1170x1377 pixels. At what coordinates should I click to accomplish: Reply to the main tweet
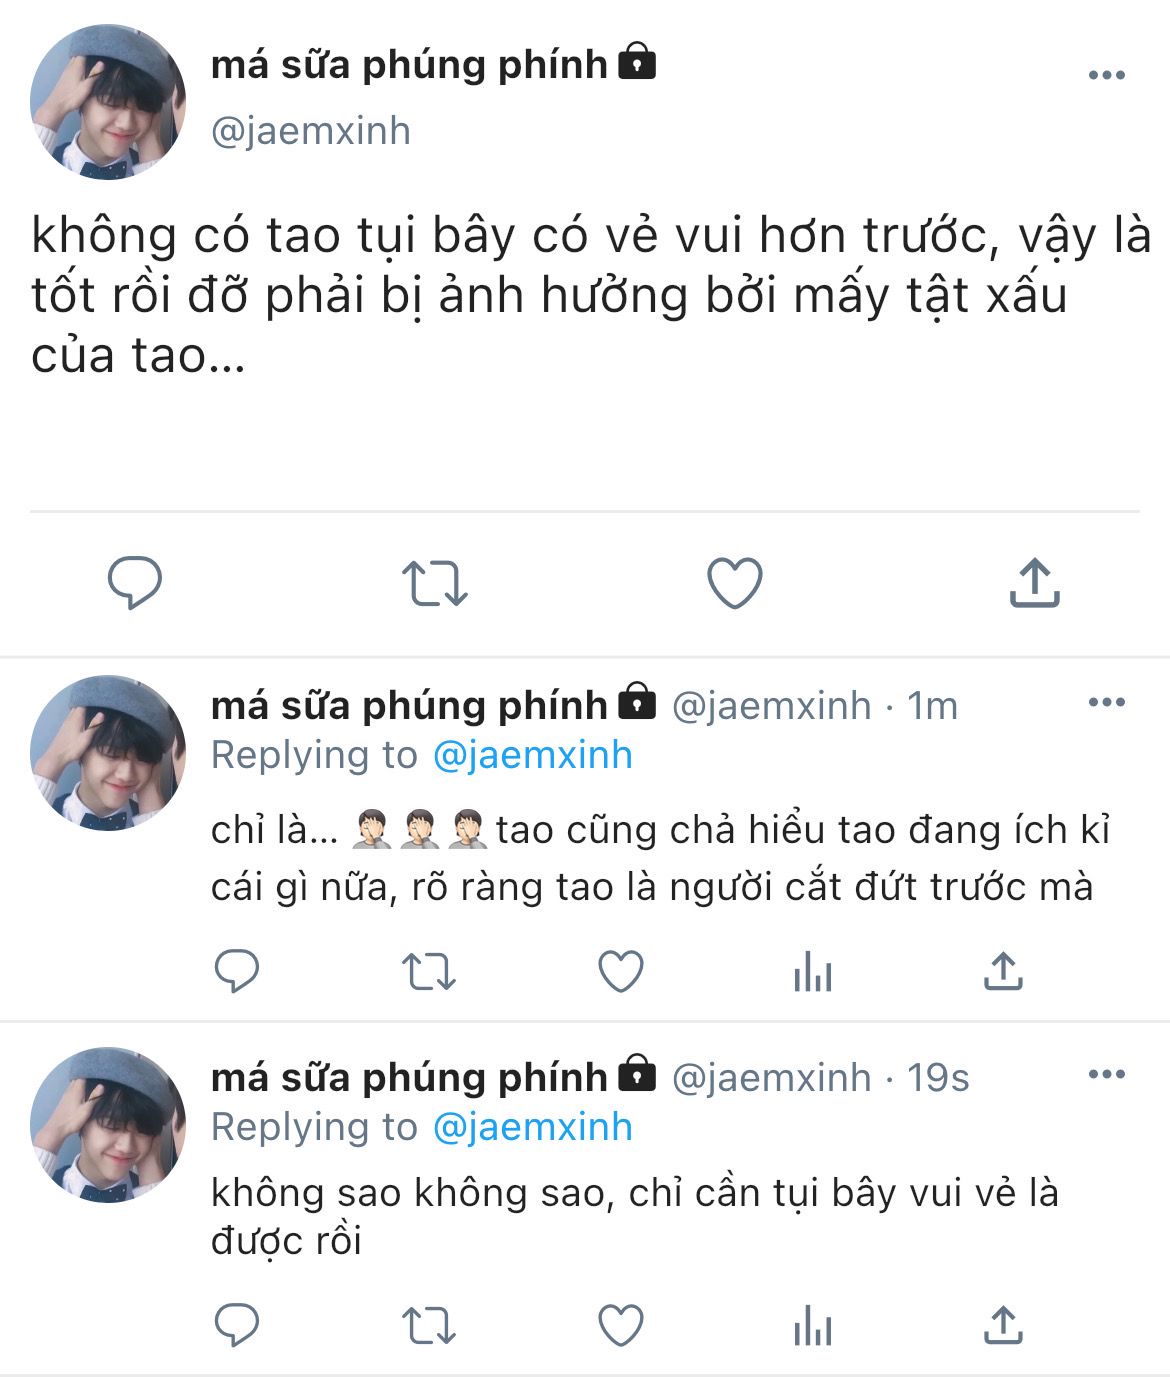[x=135, y=582]
